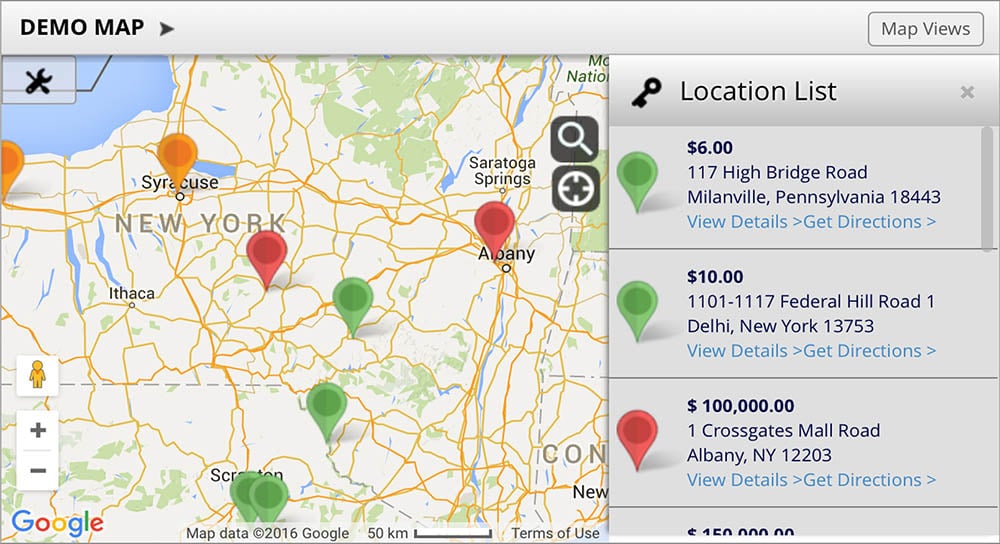This screenshot has width=1000, height=544.
Task: Zoom in with the plus button
Action: click(x=38, y=430)
